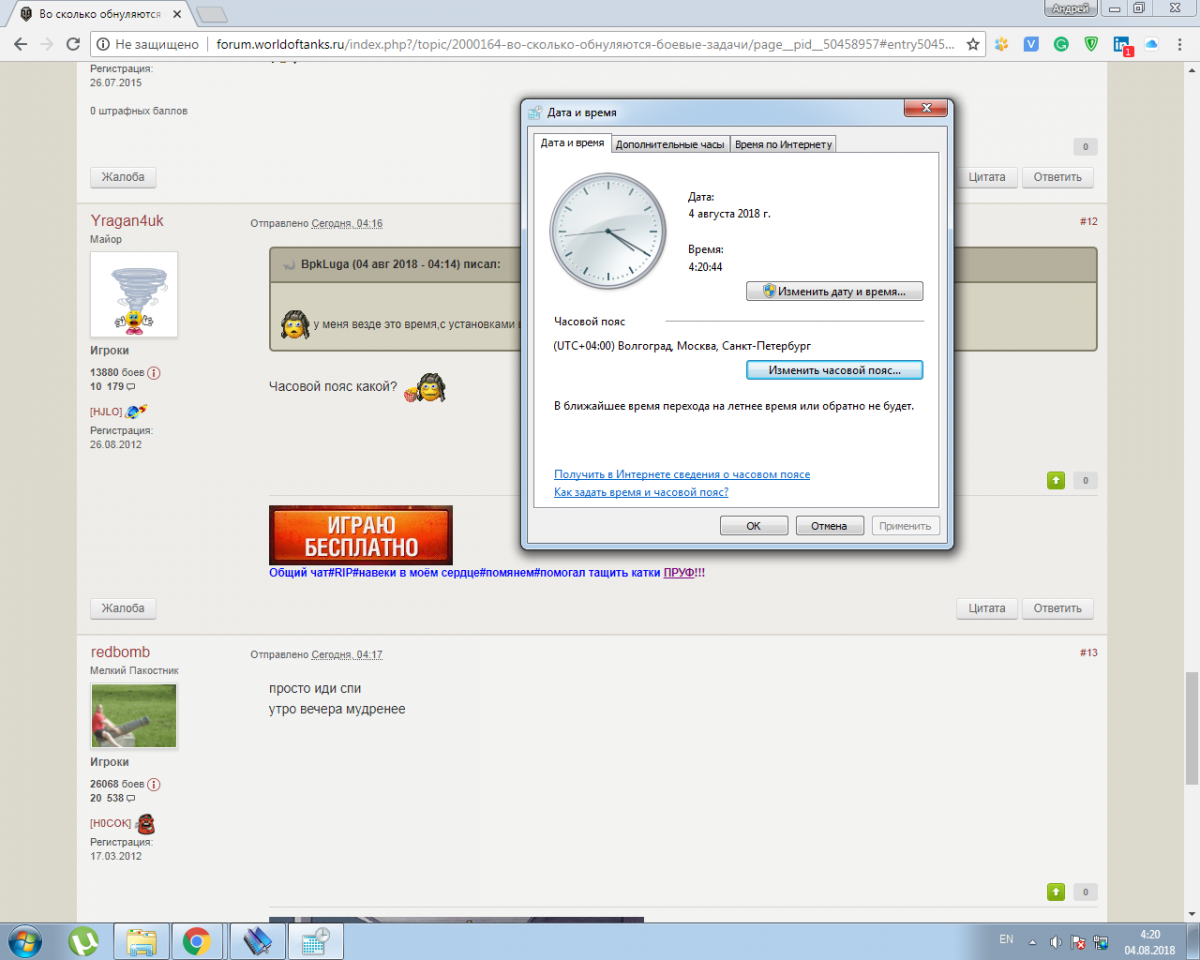The width and height of the screenshot is (1200, 960).
Task: Close the 'Дата и время' dialog
Action: click(926, 108)
